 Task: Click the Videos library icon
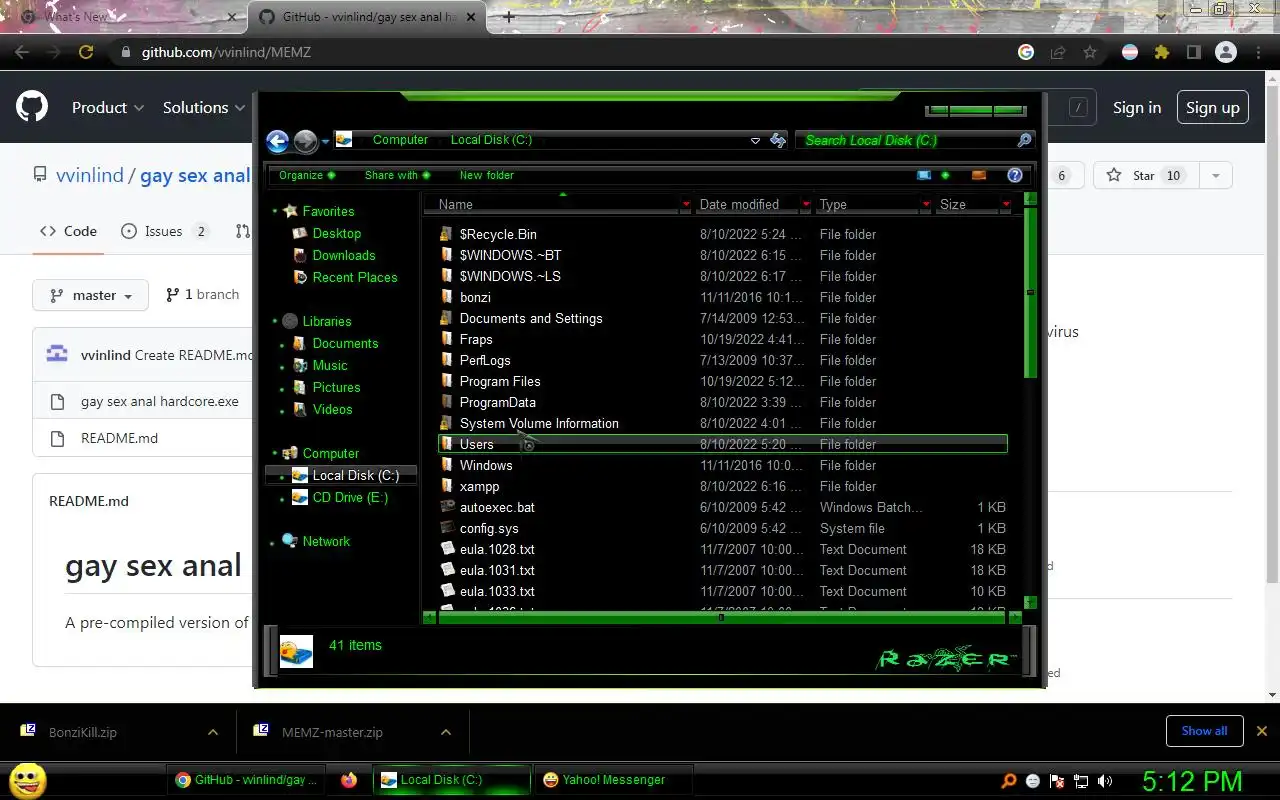(x=301, y=409)
